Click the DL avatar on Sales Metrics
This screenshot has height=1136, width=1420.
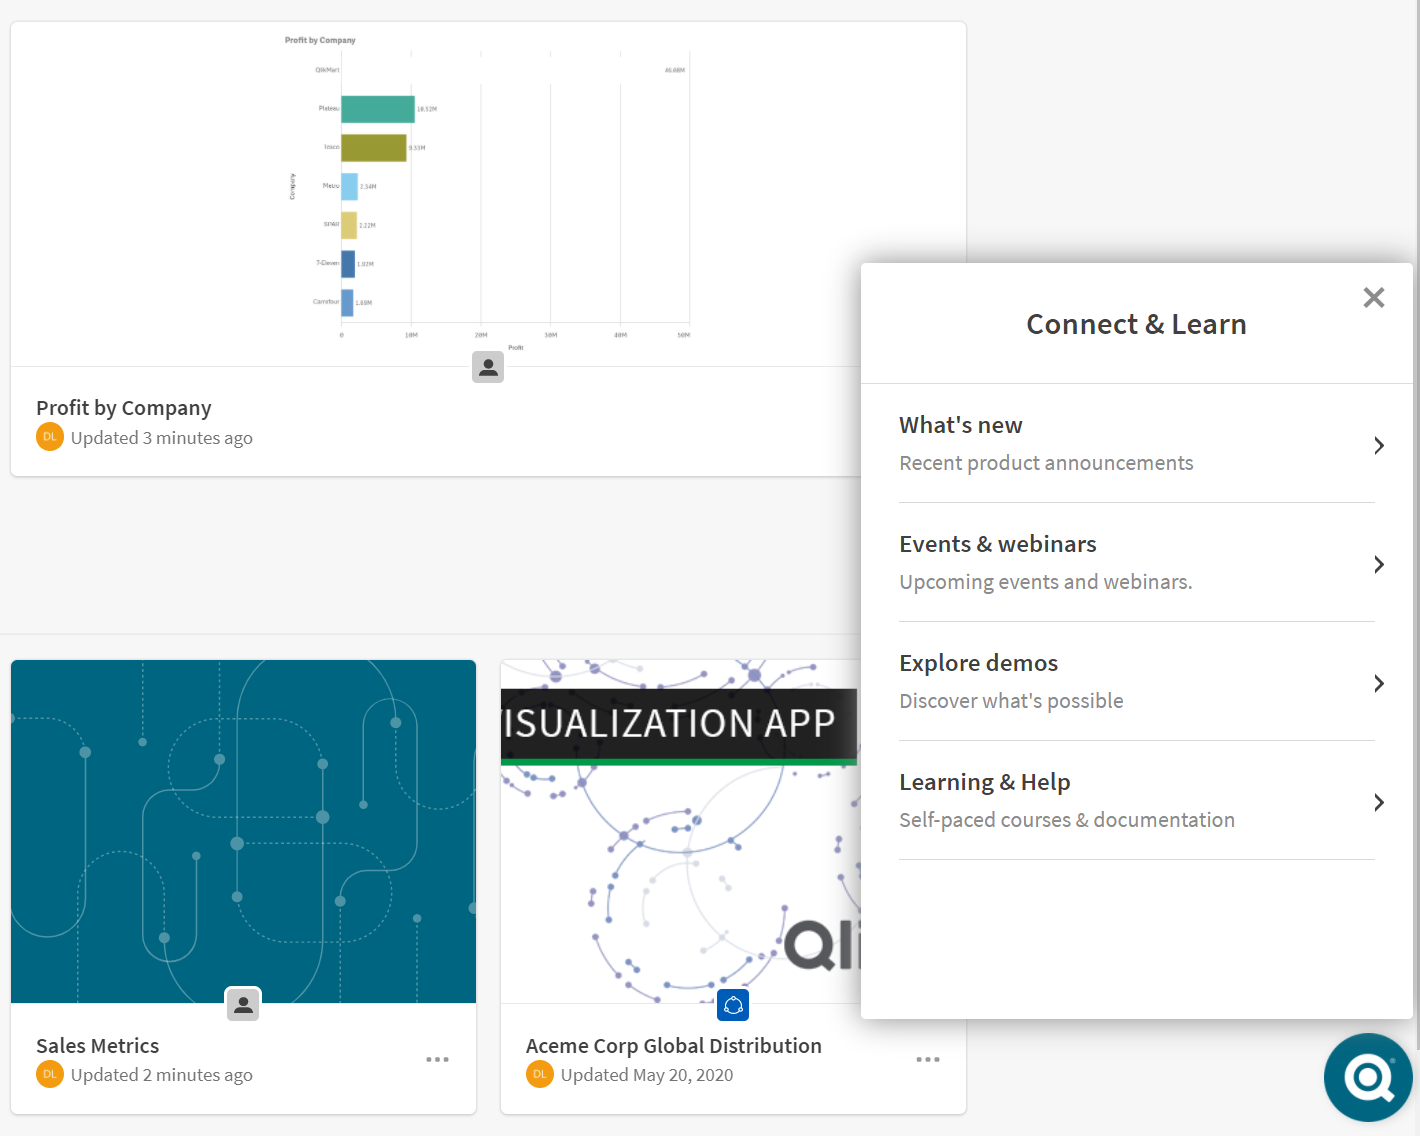click(x=49, y=1074)
